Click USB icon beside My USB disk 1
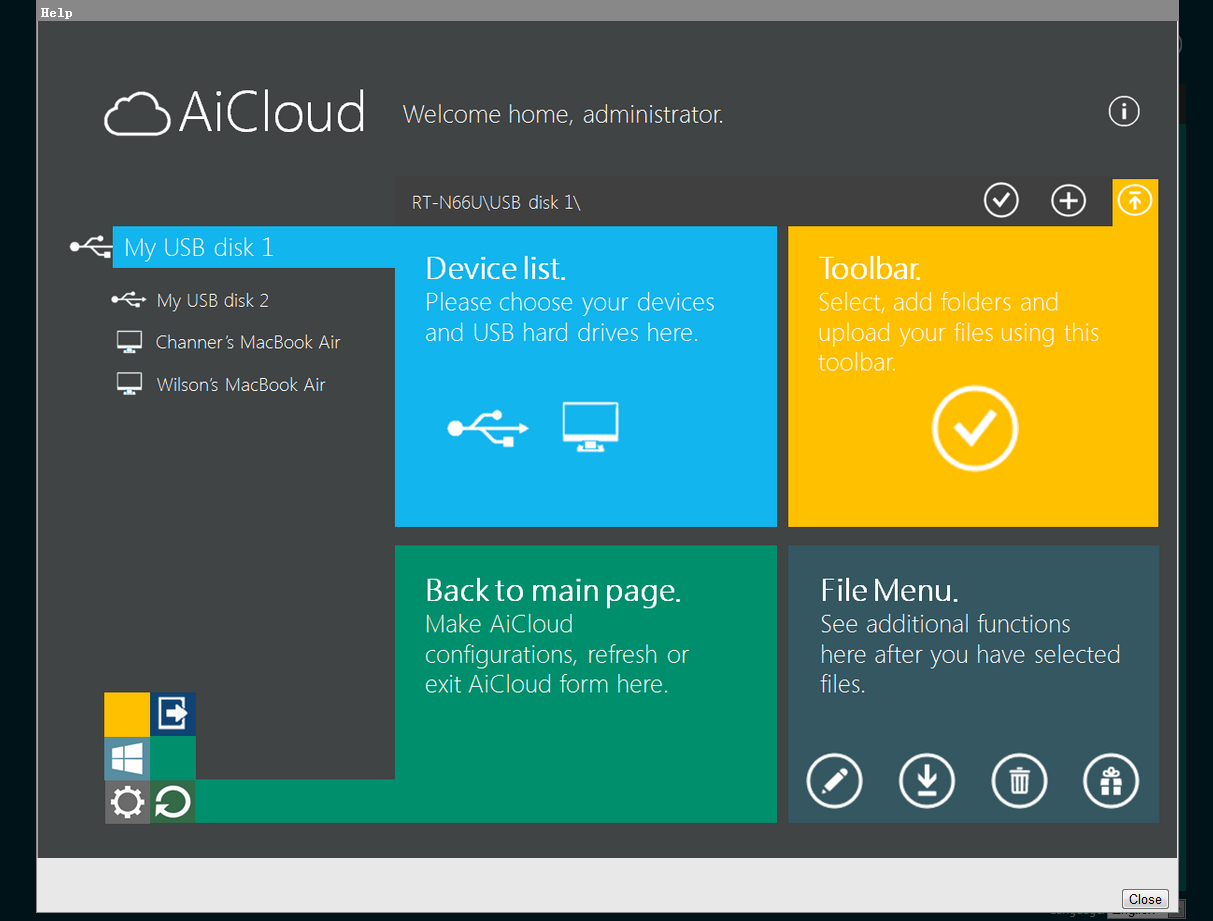Image resolution: width=1213 pixels, height=921 pixels. 90,246
